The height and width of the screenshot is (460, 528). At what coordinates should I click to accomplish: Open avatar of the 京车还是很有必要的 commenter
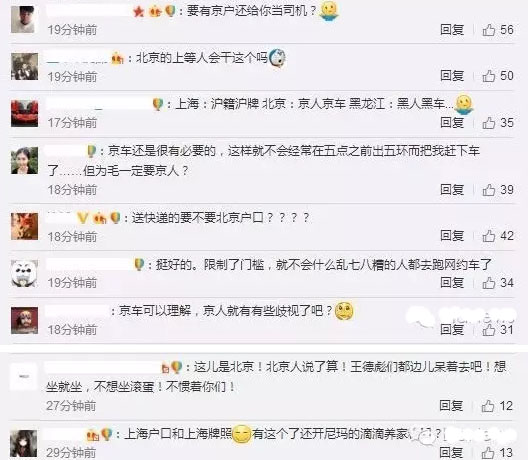[25, 161]
